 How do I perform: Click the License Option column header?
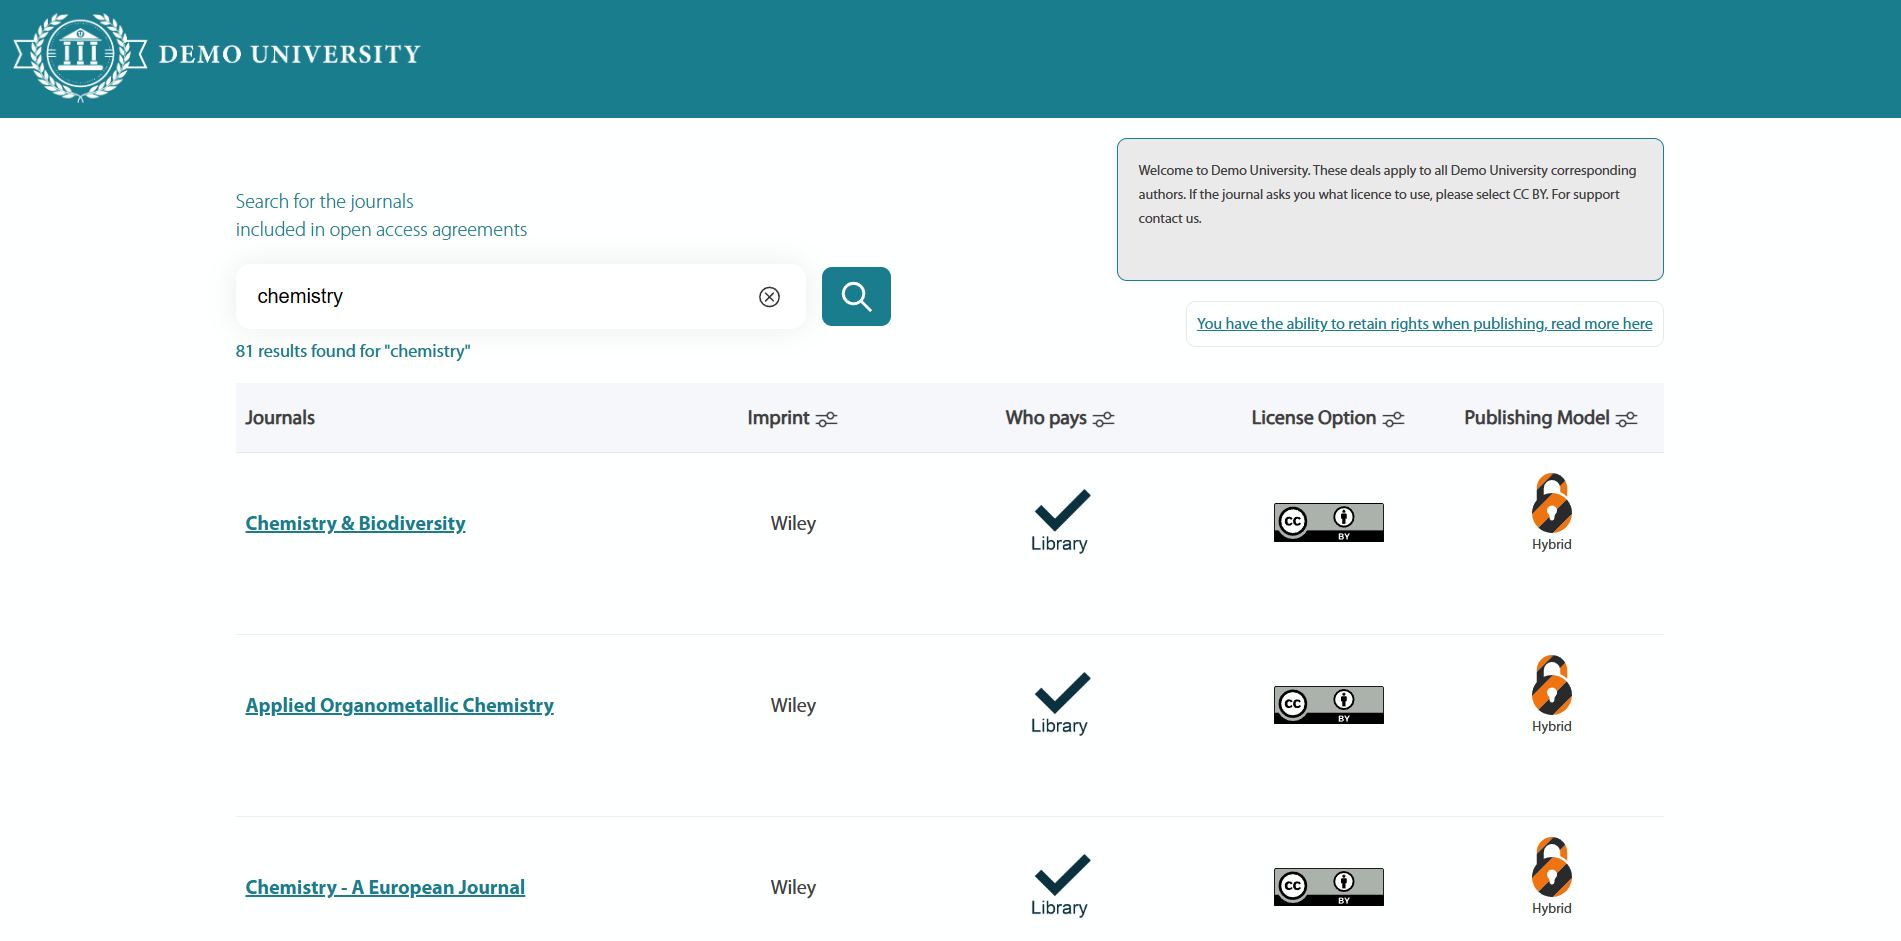(1314, 417)
